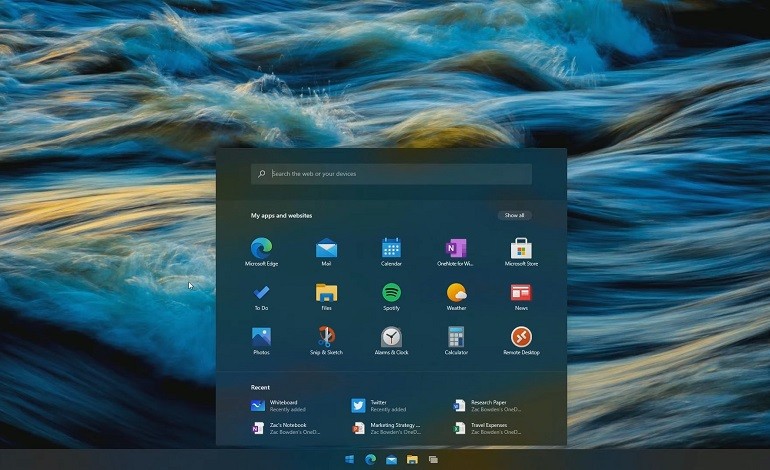
Task: Open the News app
Action: (x=521, y=297)
